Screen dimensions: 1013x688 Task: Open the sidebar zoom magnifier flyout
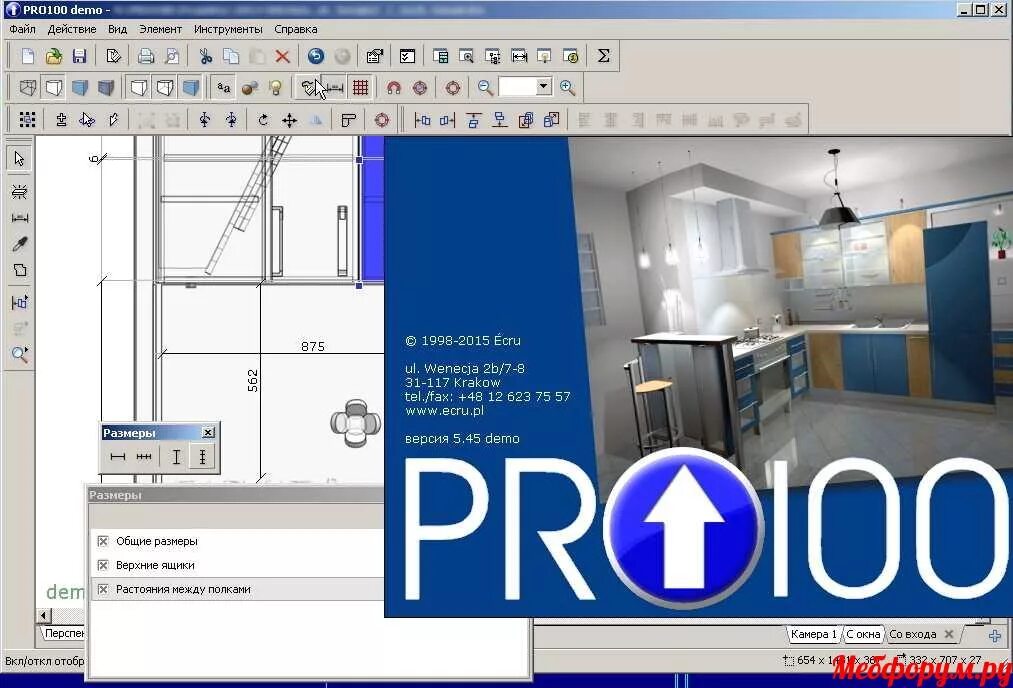[x=19, y=354]
